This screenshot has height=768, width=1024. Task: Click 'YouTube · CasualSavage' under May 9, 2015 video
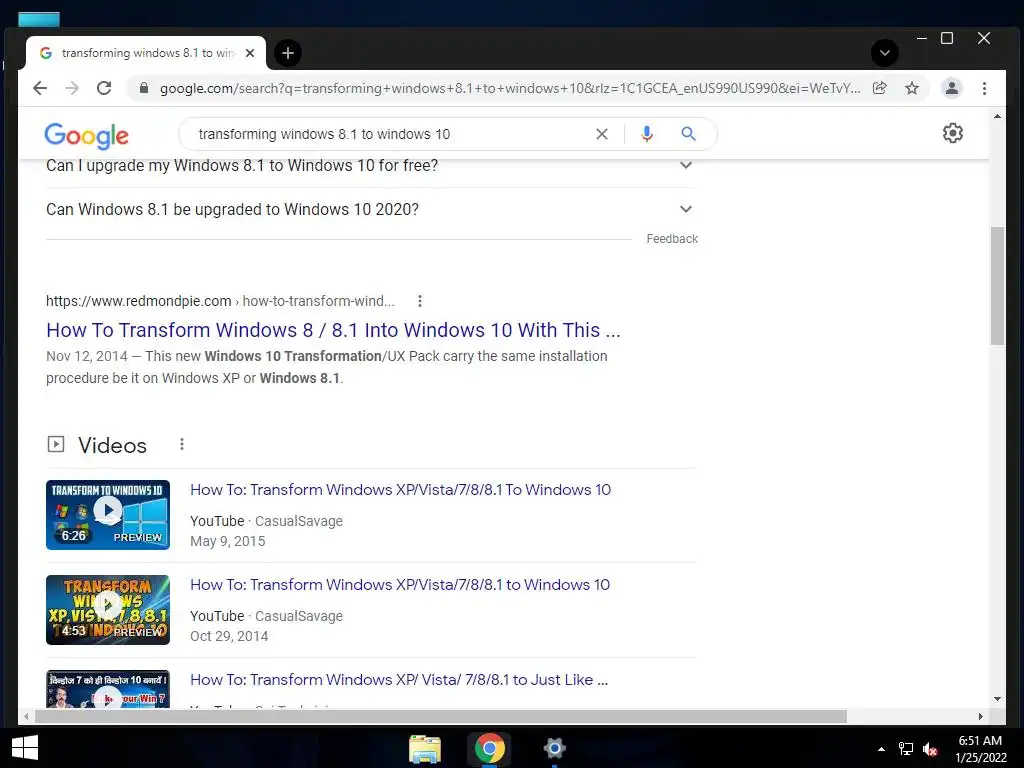pyautogui.click(x=266, y=521)
